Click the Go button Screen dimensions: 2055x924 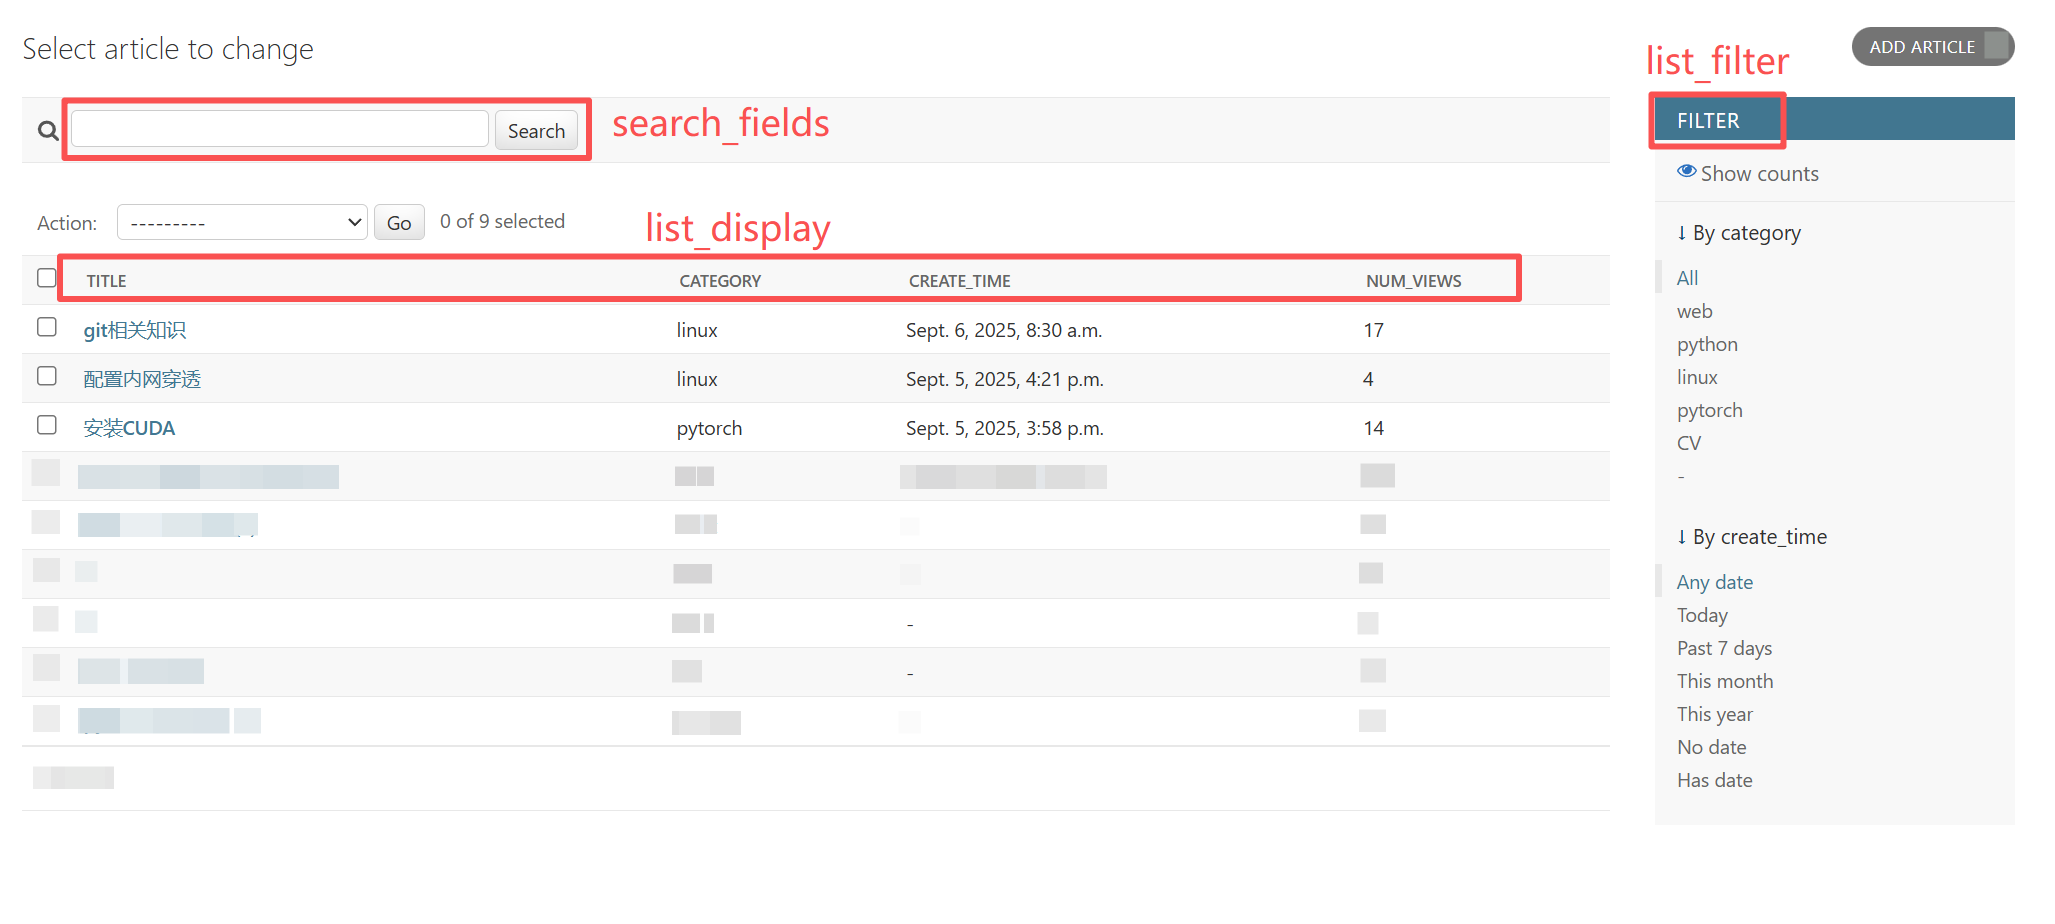[x=399, y=223]
